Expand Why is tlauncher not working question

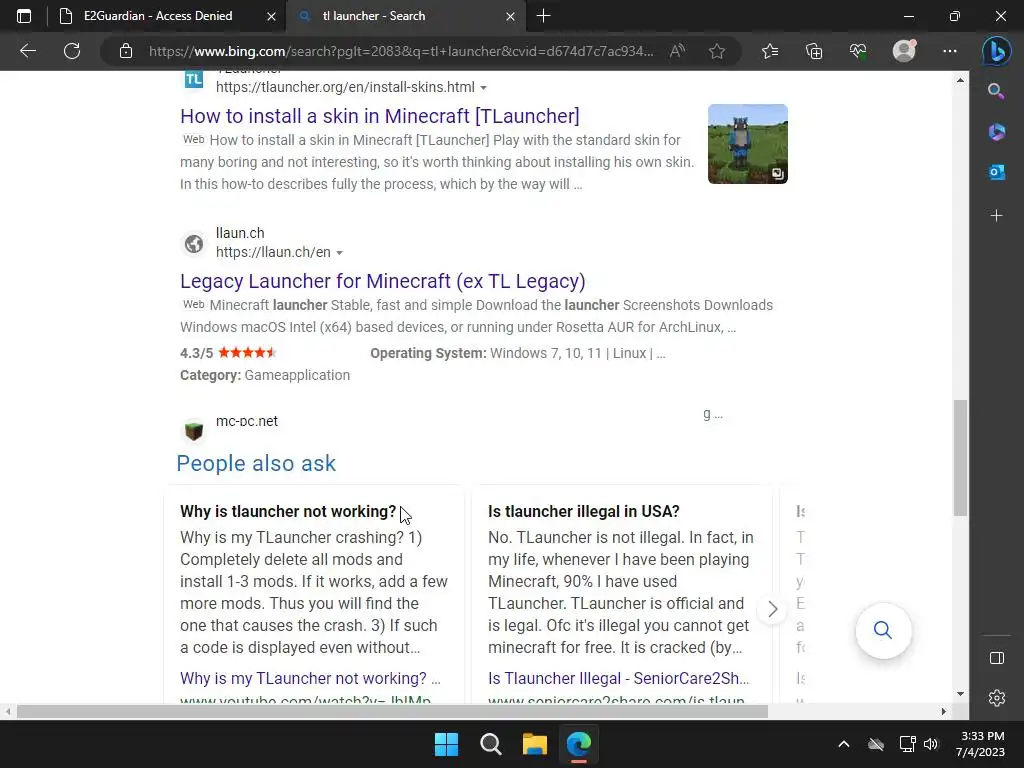(288, 511)
